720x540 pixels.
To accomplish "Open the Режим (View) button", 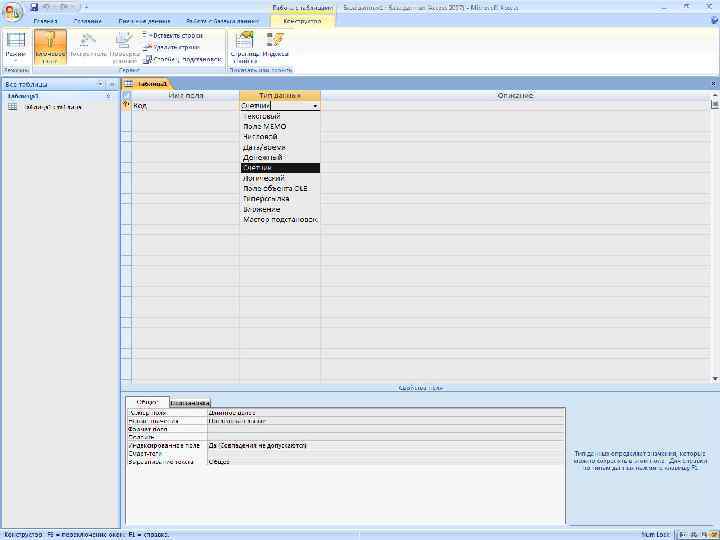I will click(15, 45).
